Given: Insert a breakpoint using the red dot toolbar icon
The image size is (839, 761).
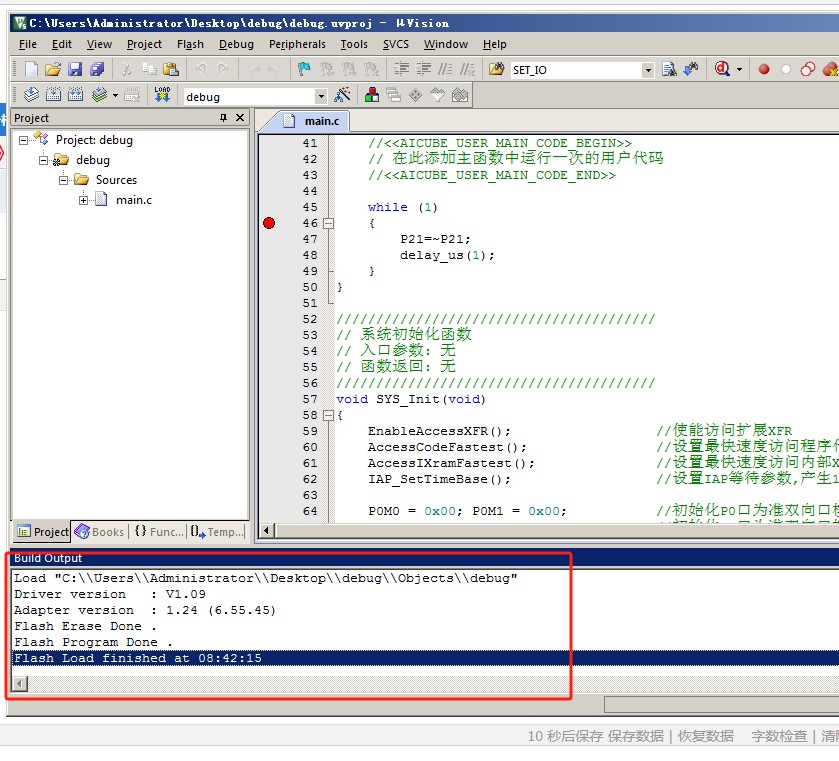Looking at the screenshot, I should pyautogui.click(x=764, y=69).
